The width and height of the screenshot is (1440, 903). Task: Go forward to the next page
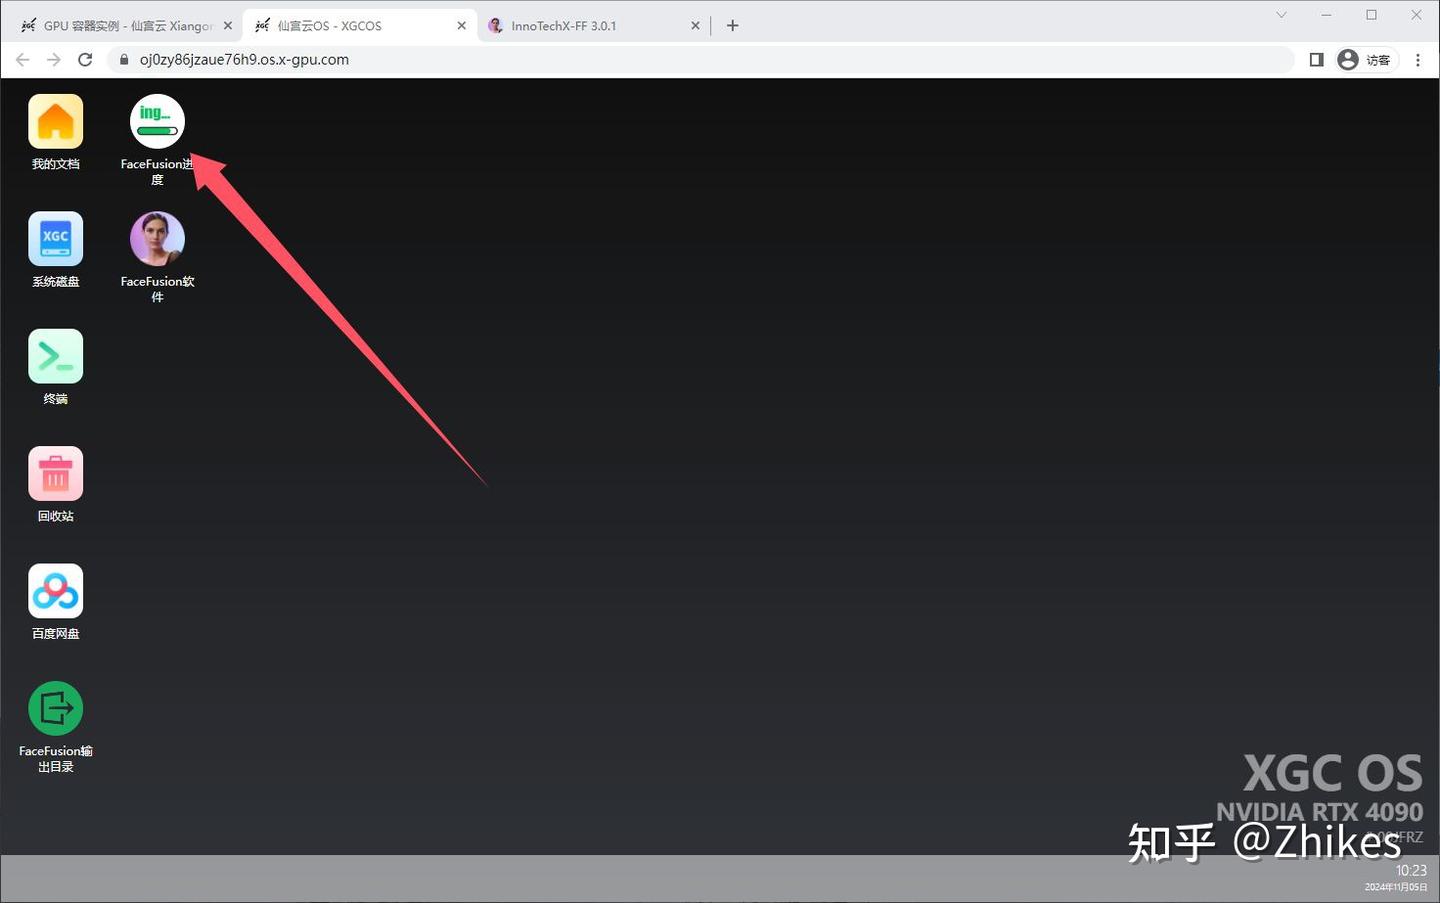click(x=54, y=60)
